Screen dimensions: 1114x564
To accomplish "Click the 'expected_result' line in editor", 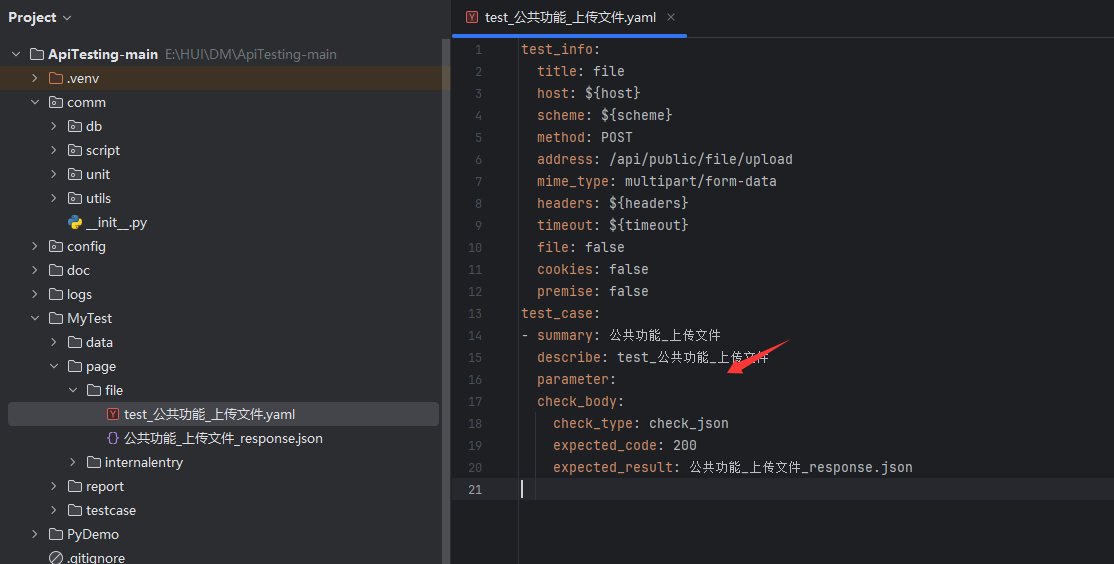I will (x=732, y=468).
